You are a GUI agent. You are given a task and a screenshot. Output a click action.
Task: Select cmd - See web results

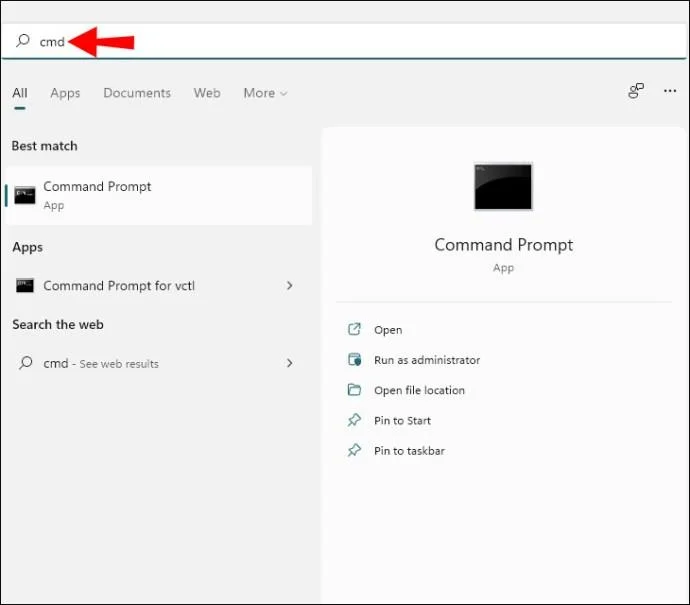[x=155, y=363]
